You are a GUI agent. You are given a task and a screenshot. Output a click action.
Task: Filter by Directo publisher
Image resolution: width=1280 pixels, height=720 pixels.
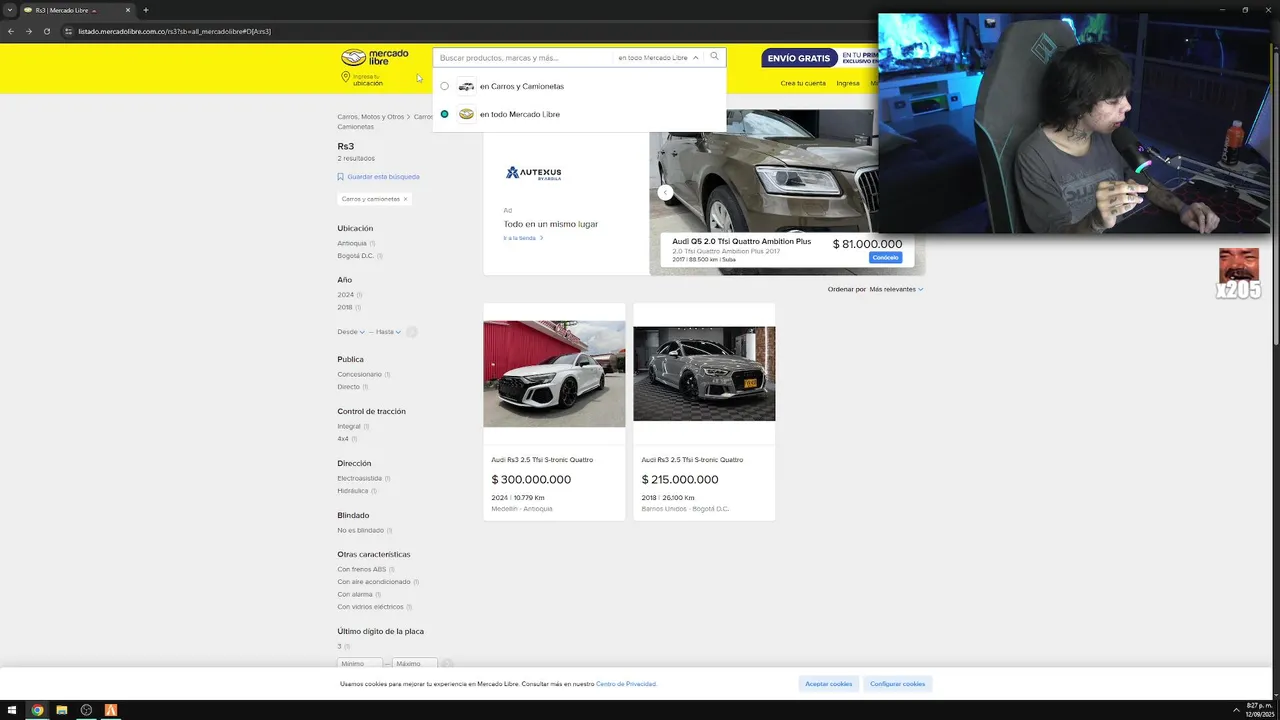[349, 386]
